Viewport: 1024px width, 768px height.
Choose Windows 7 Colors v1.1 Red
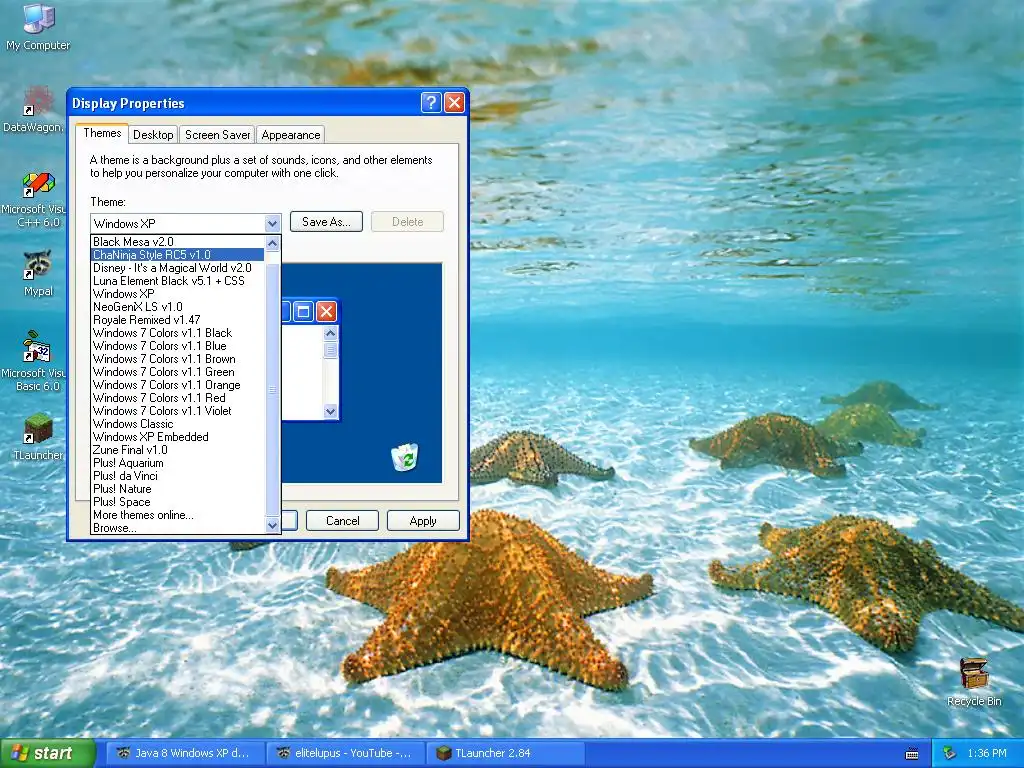[x=178, y=398]
